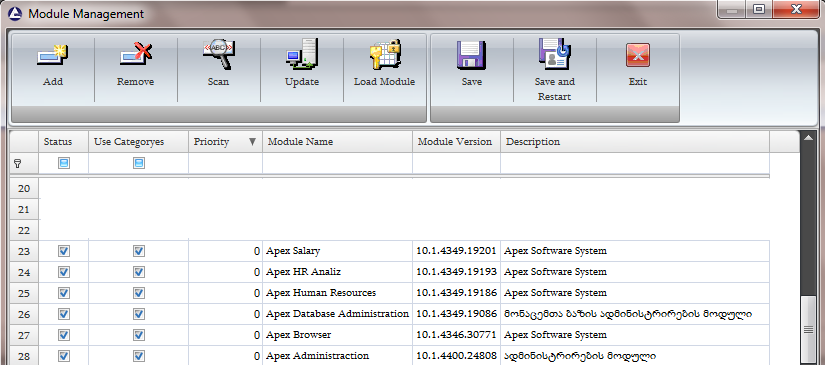Click version 10.1.4349.19193
Image resolution: width=825 pixels, height=365 pixels.
pyautogui.click(x=456, y=272)
